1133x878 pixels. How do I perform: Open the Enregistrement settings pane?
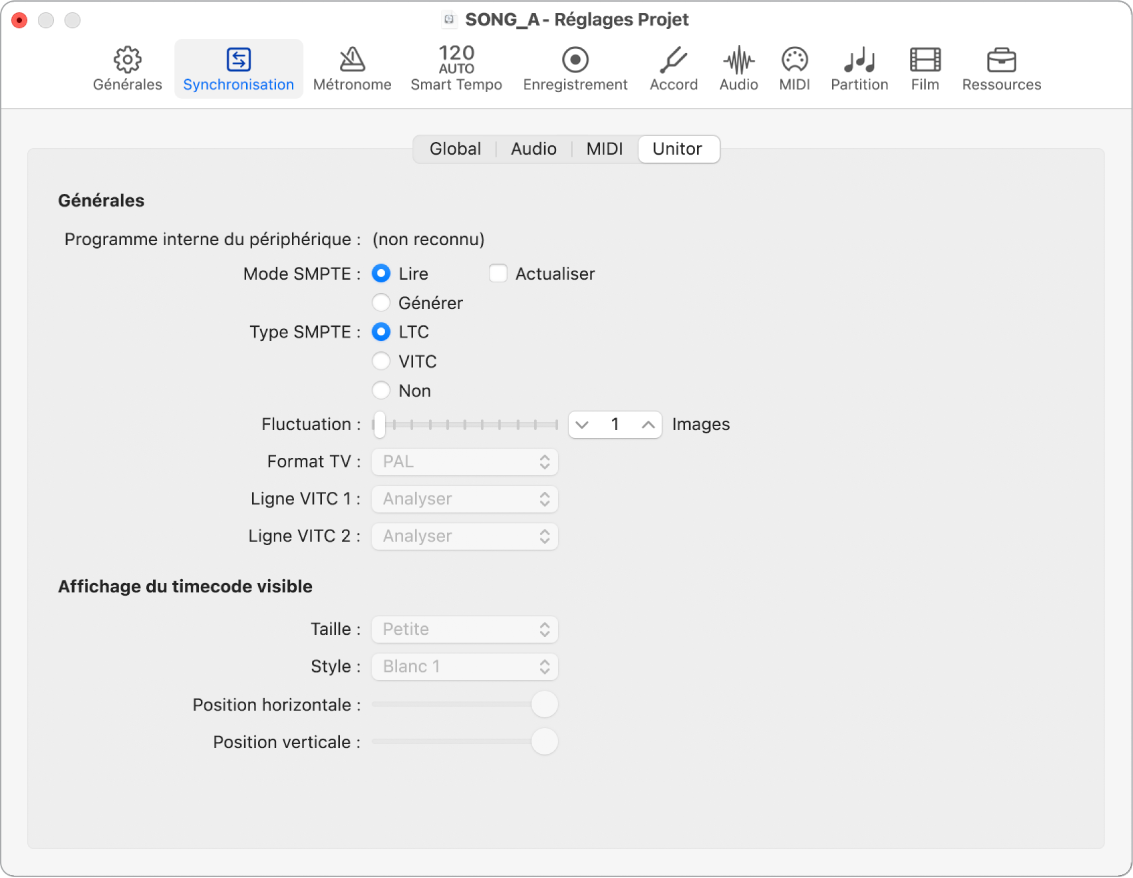coord(575,69)
